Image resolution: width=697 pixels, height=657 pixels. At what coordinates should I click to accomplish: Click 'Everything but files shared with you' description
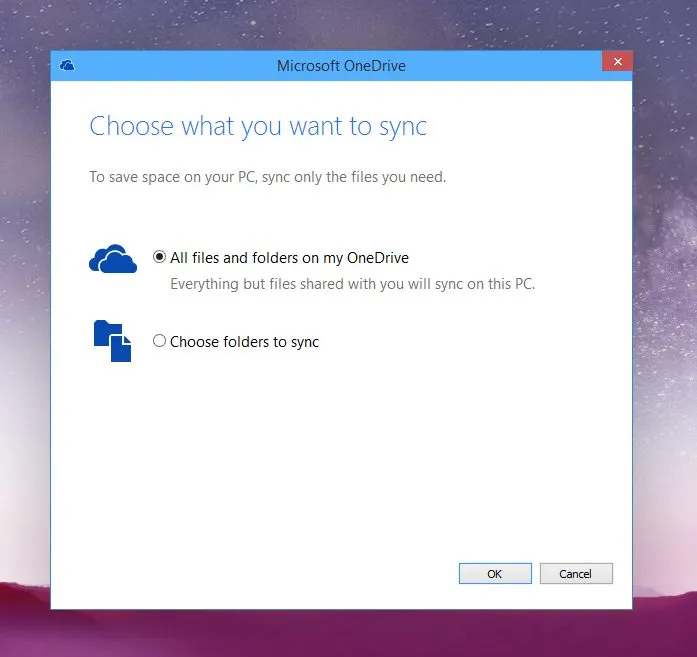click(x=353, y=284)
